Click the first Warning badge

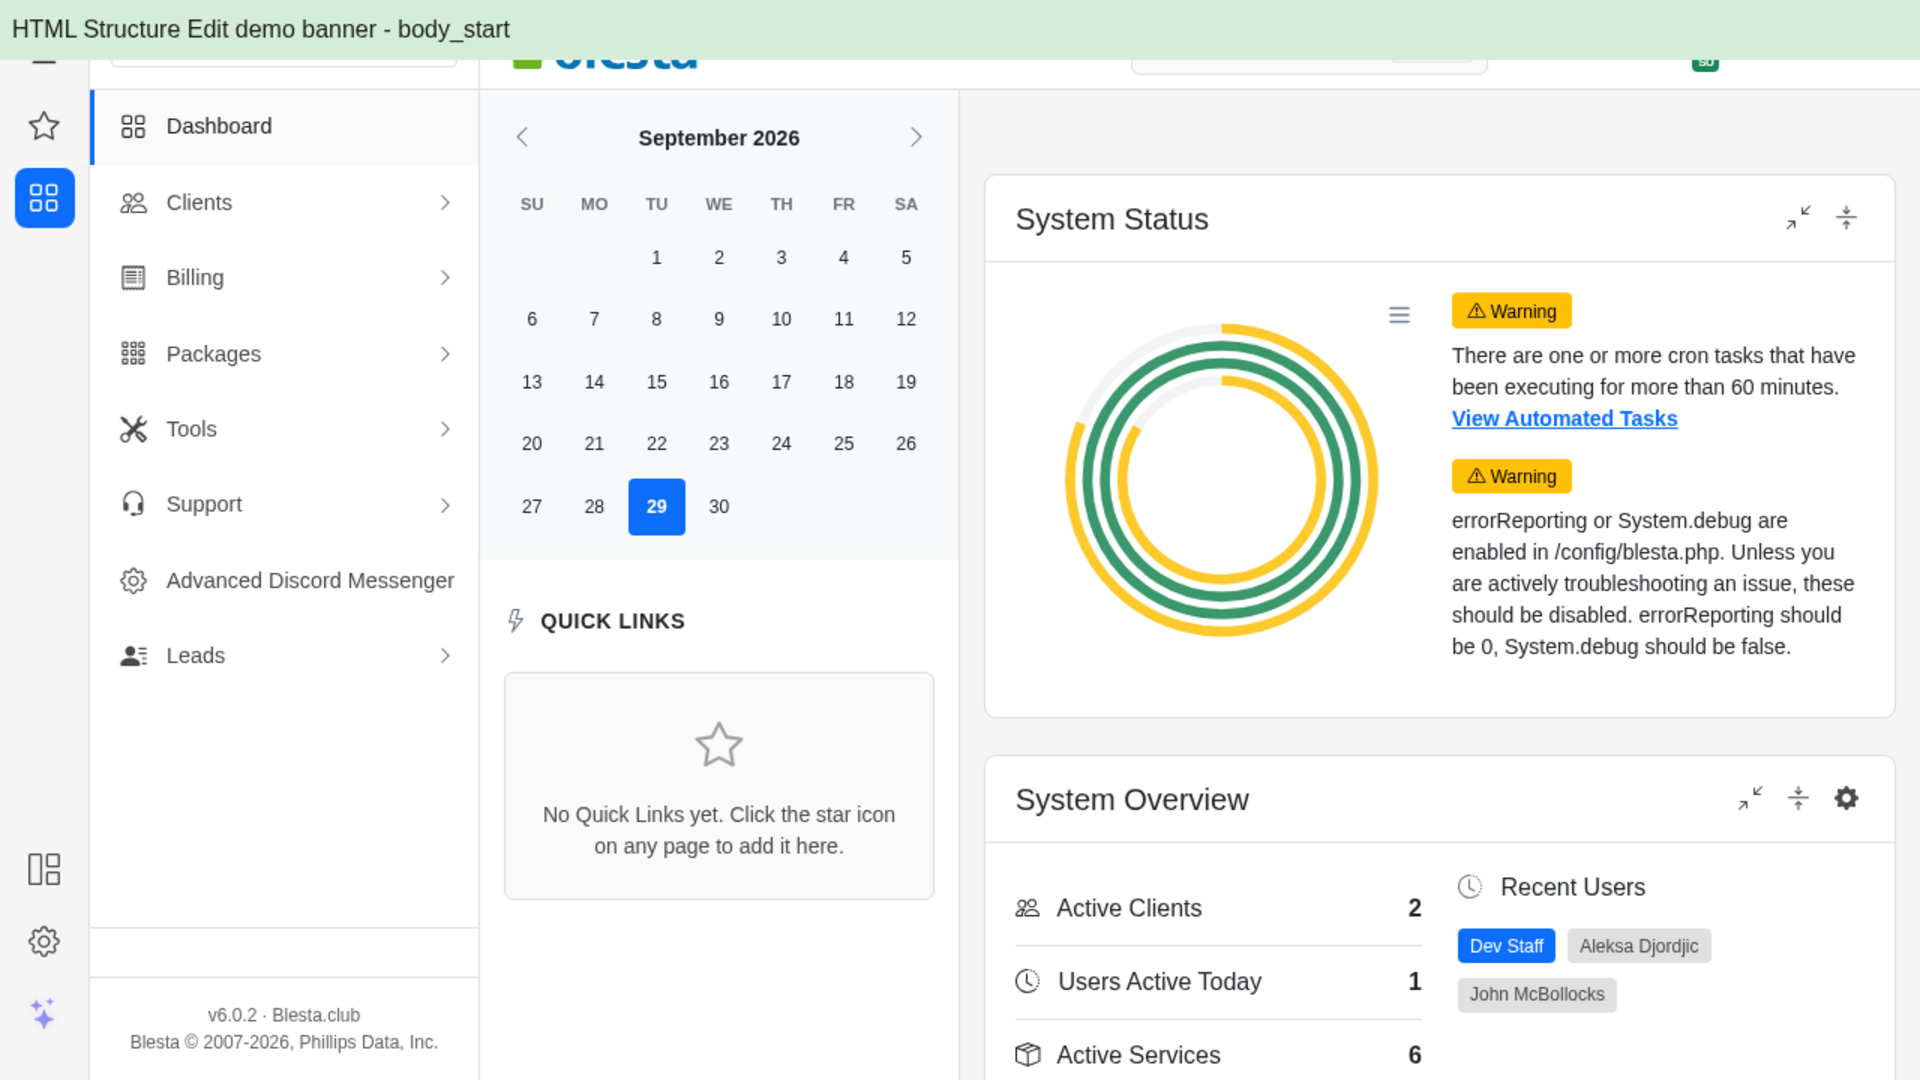(1511, 311)
